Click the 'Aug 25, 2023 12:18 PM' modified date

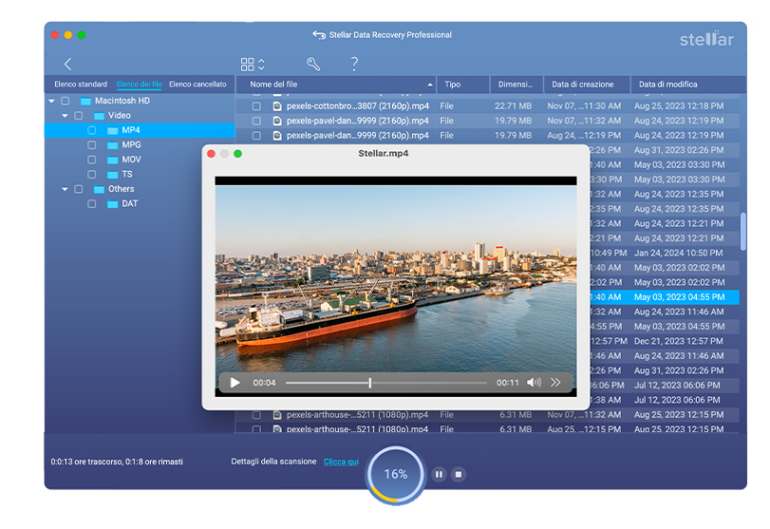pos(678,106)
